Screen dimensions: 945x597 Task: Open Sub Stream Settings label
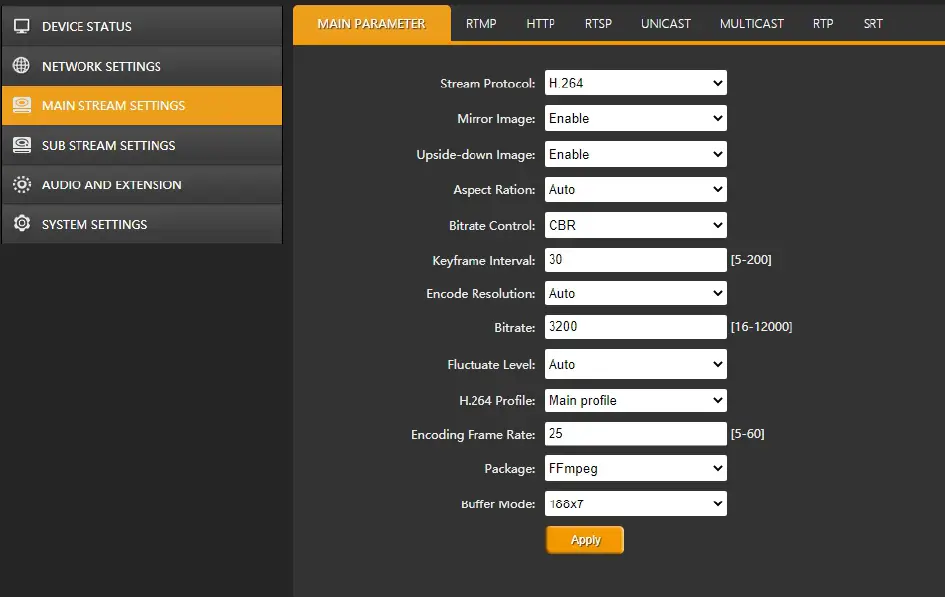pyautogui.click(x=108, y=145)
